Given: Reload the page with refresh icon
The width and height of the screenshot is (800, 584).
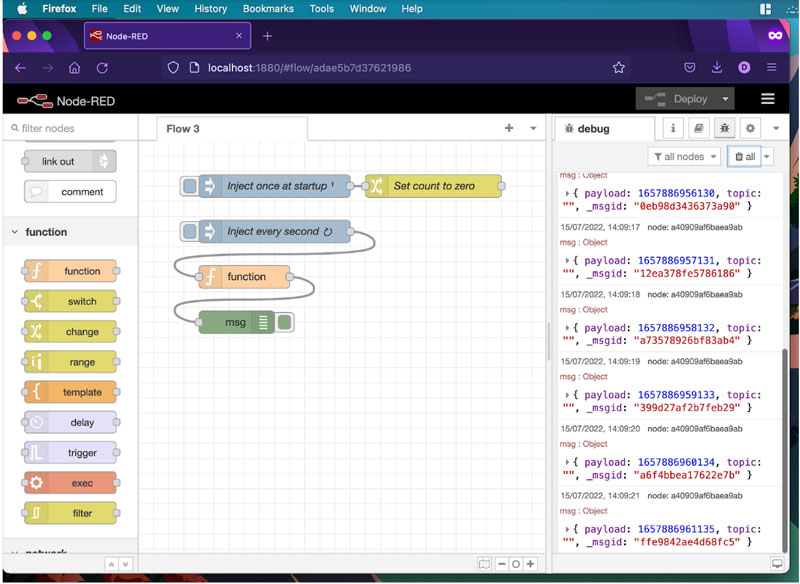Looking at the screenshot, I should coord(102,68).
